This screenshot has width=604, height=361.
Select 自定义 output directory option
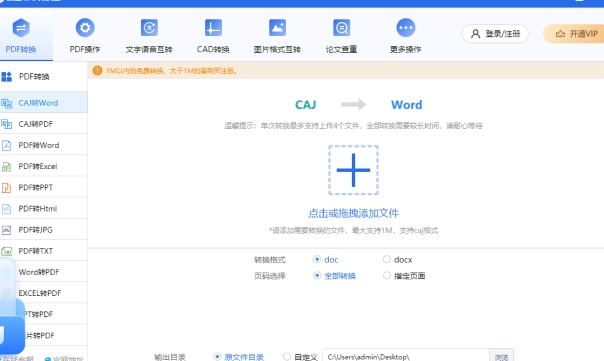(287, 357)
